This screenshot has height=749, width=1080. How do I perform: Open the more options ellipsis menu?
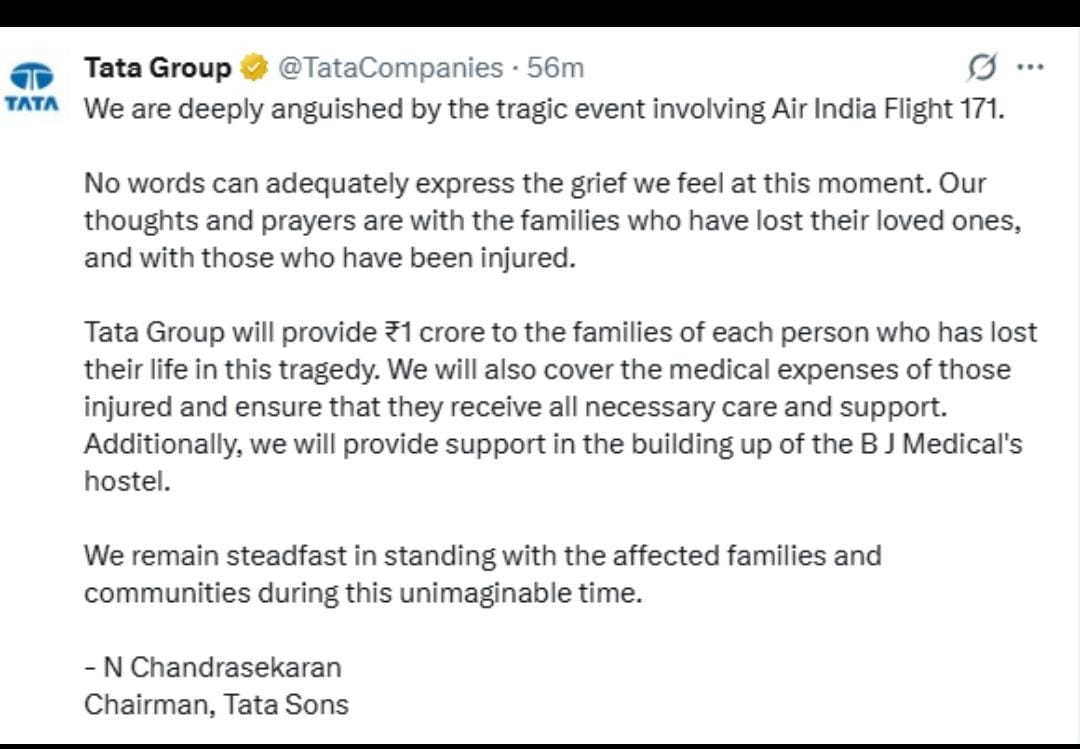[x=1030, y=68]
